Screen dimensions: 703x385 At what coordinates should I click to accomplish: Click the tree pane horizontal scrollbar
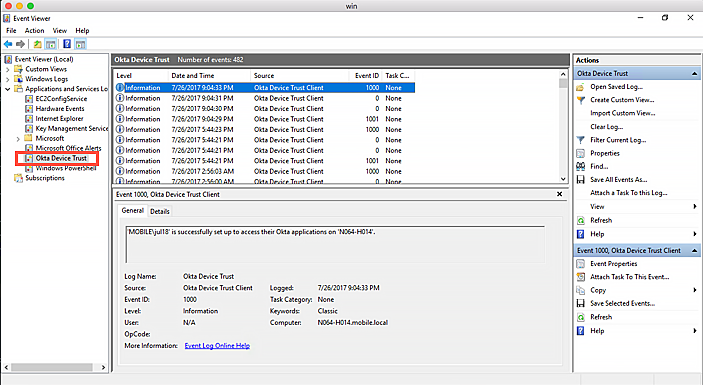[x=54, y=367]
